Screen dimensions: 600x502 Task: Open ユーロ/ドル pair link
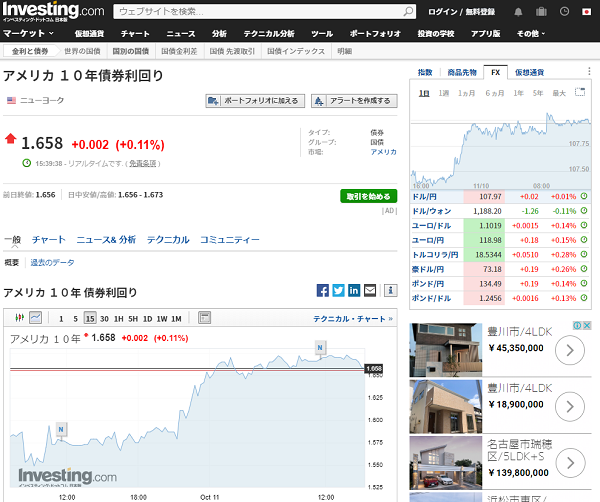[431, 225]
